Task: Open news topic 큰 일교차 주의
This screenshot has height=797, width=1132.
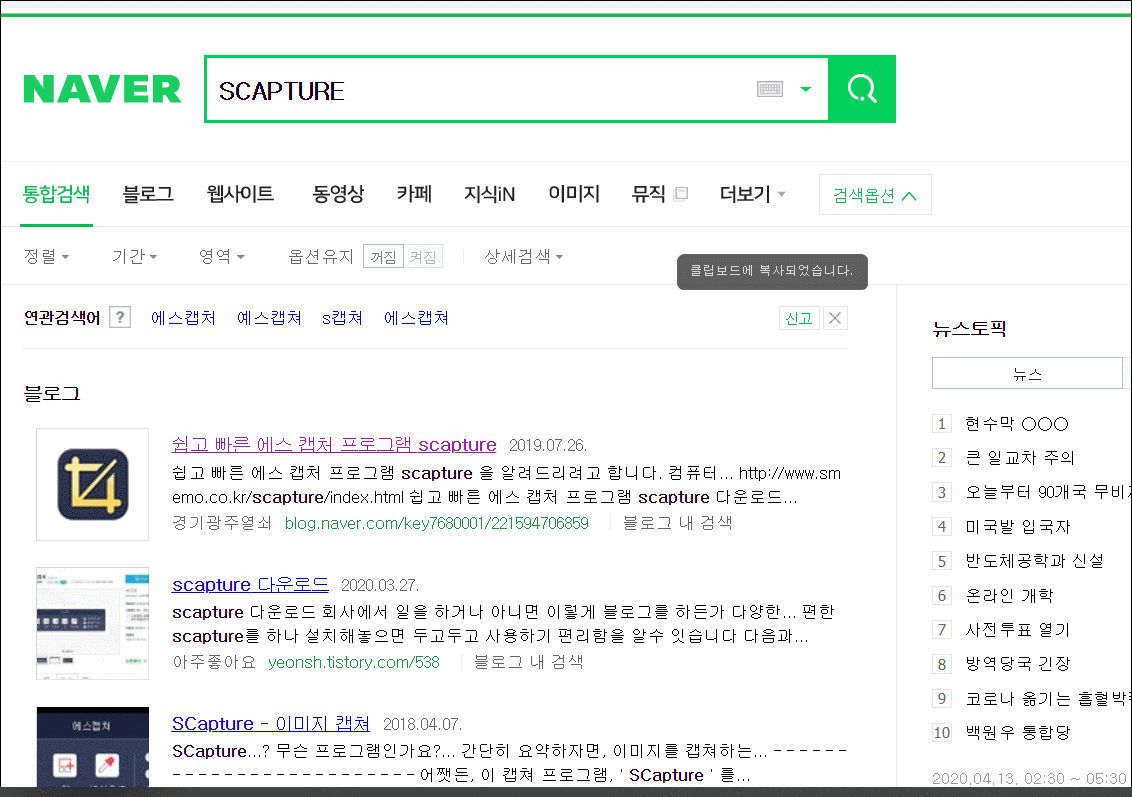Action: point(1020,458)
